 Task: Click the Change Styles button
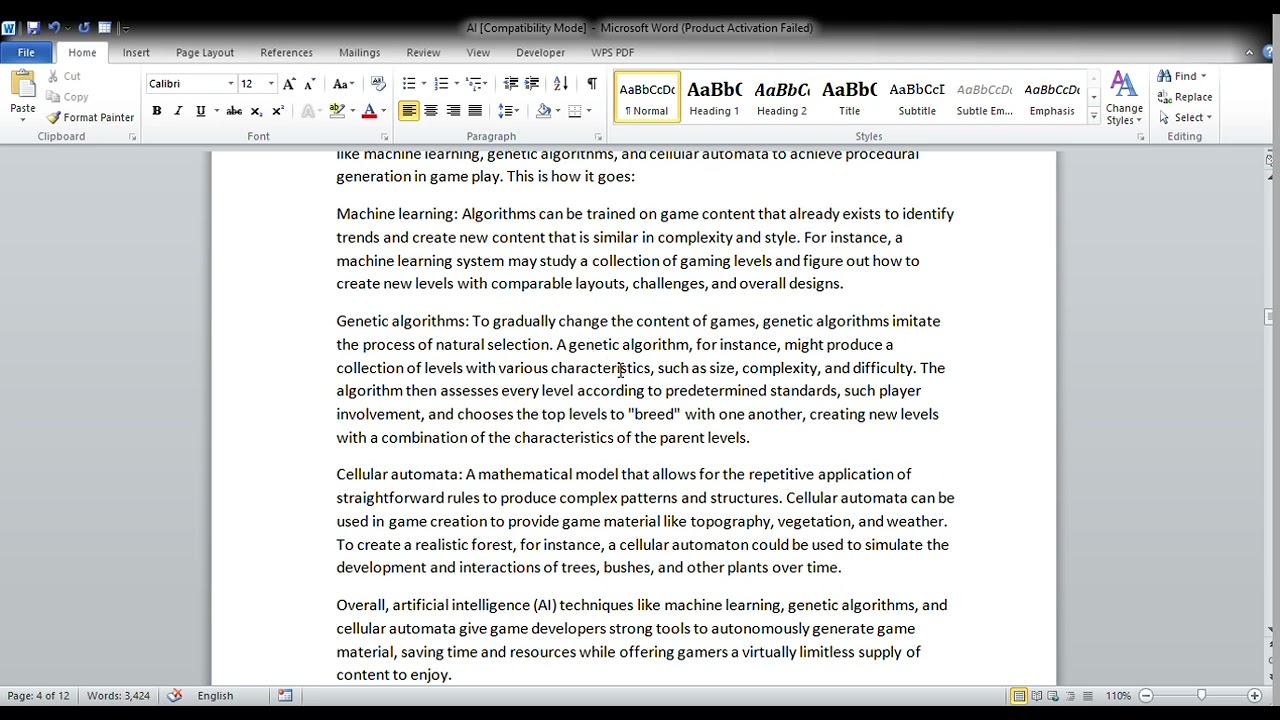point(1124,98)
